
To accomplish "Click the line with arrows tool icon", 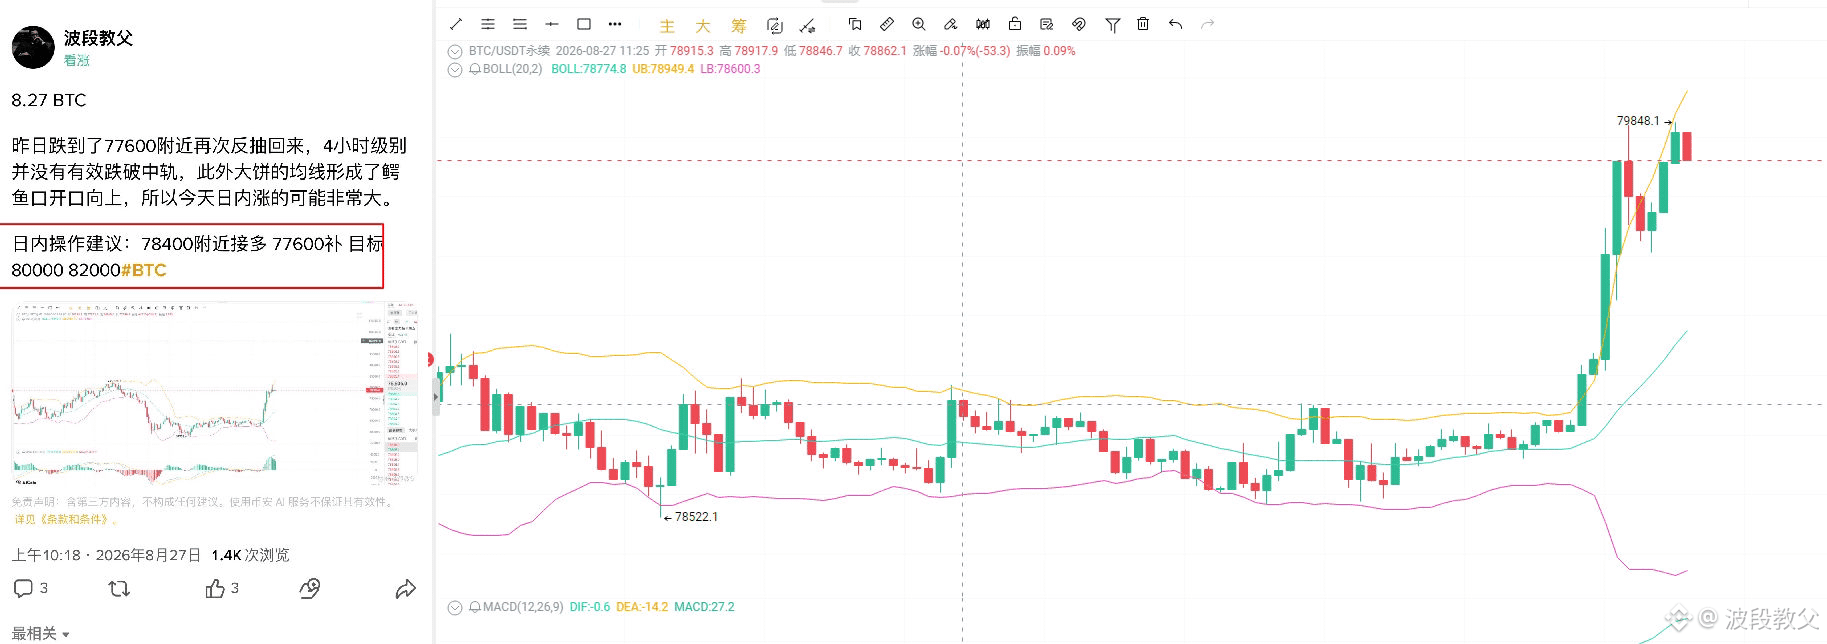I will 808,25.
